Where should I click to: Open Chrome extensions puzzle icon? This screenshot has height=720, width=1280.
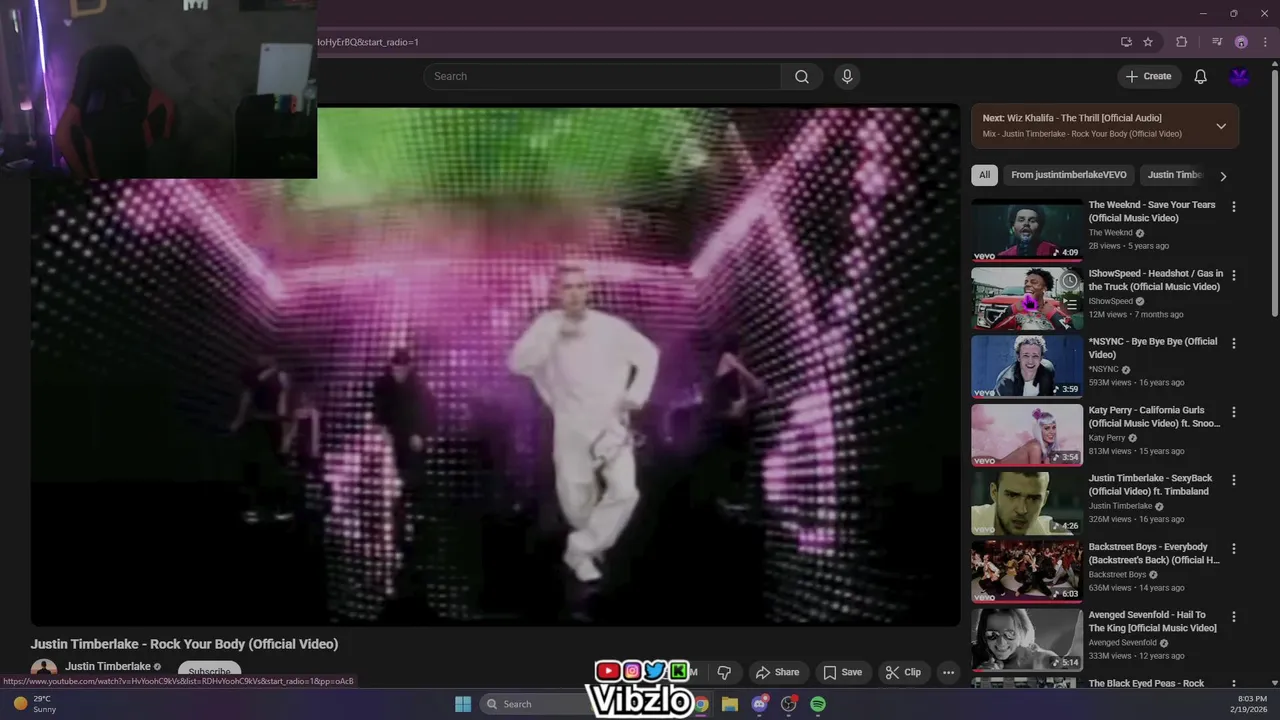click(1181, 42)
